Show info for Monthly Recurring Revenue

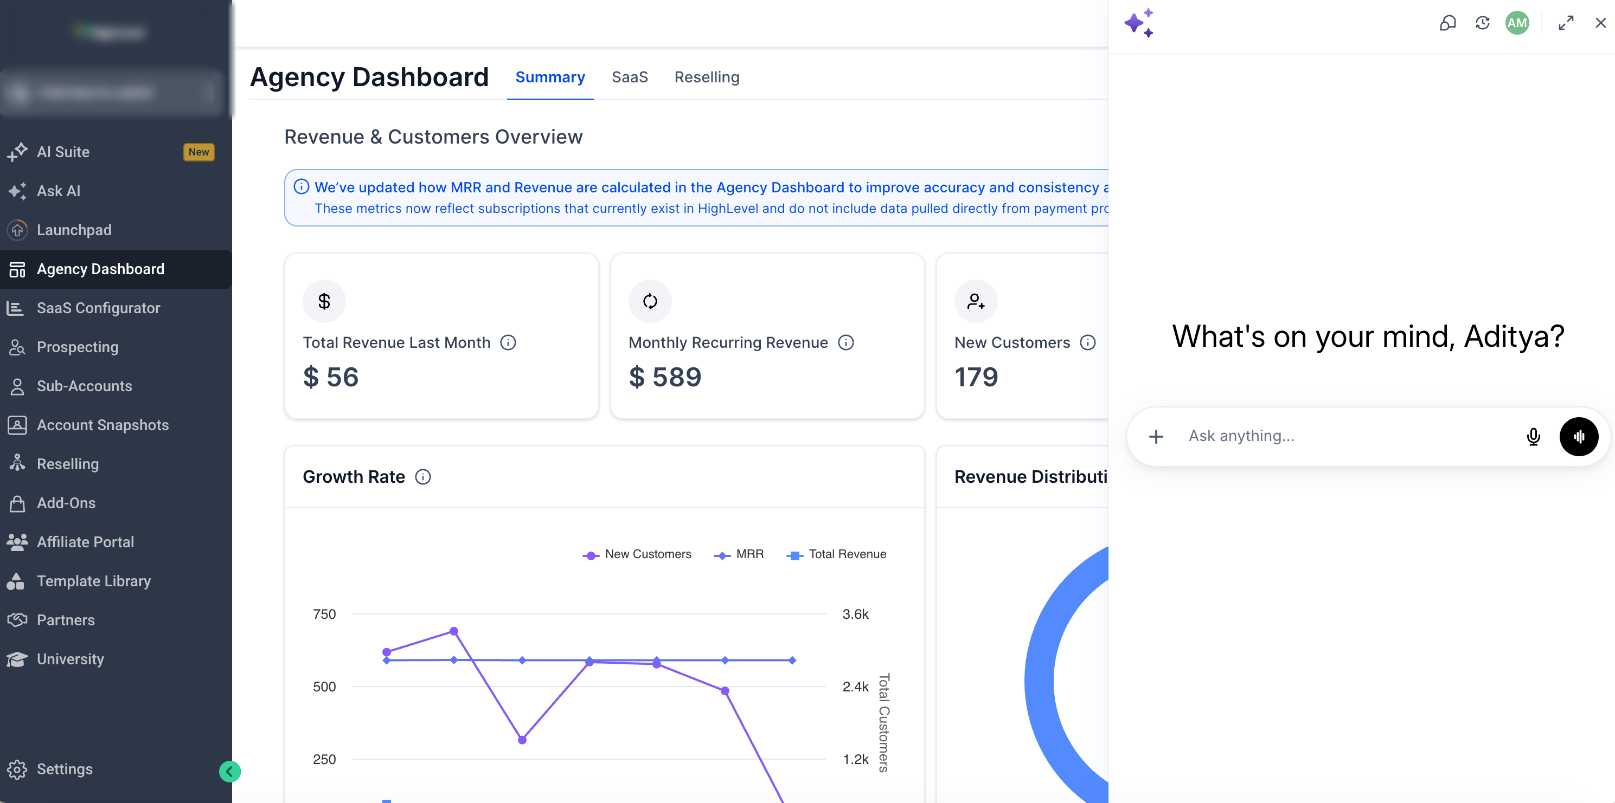pyautogui.click(x=846, y=342)
